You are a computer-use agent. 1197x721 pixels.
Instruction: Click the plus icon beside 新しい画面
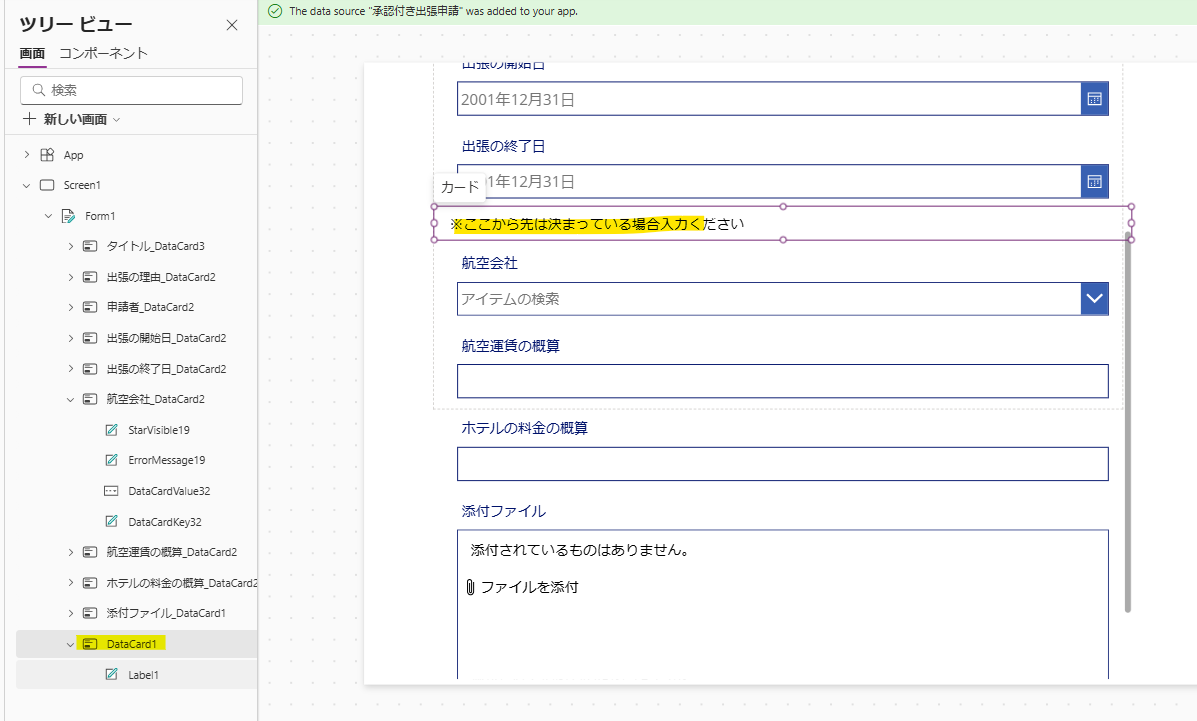[29, 119]
